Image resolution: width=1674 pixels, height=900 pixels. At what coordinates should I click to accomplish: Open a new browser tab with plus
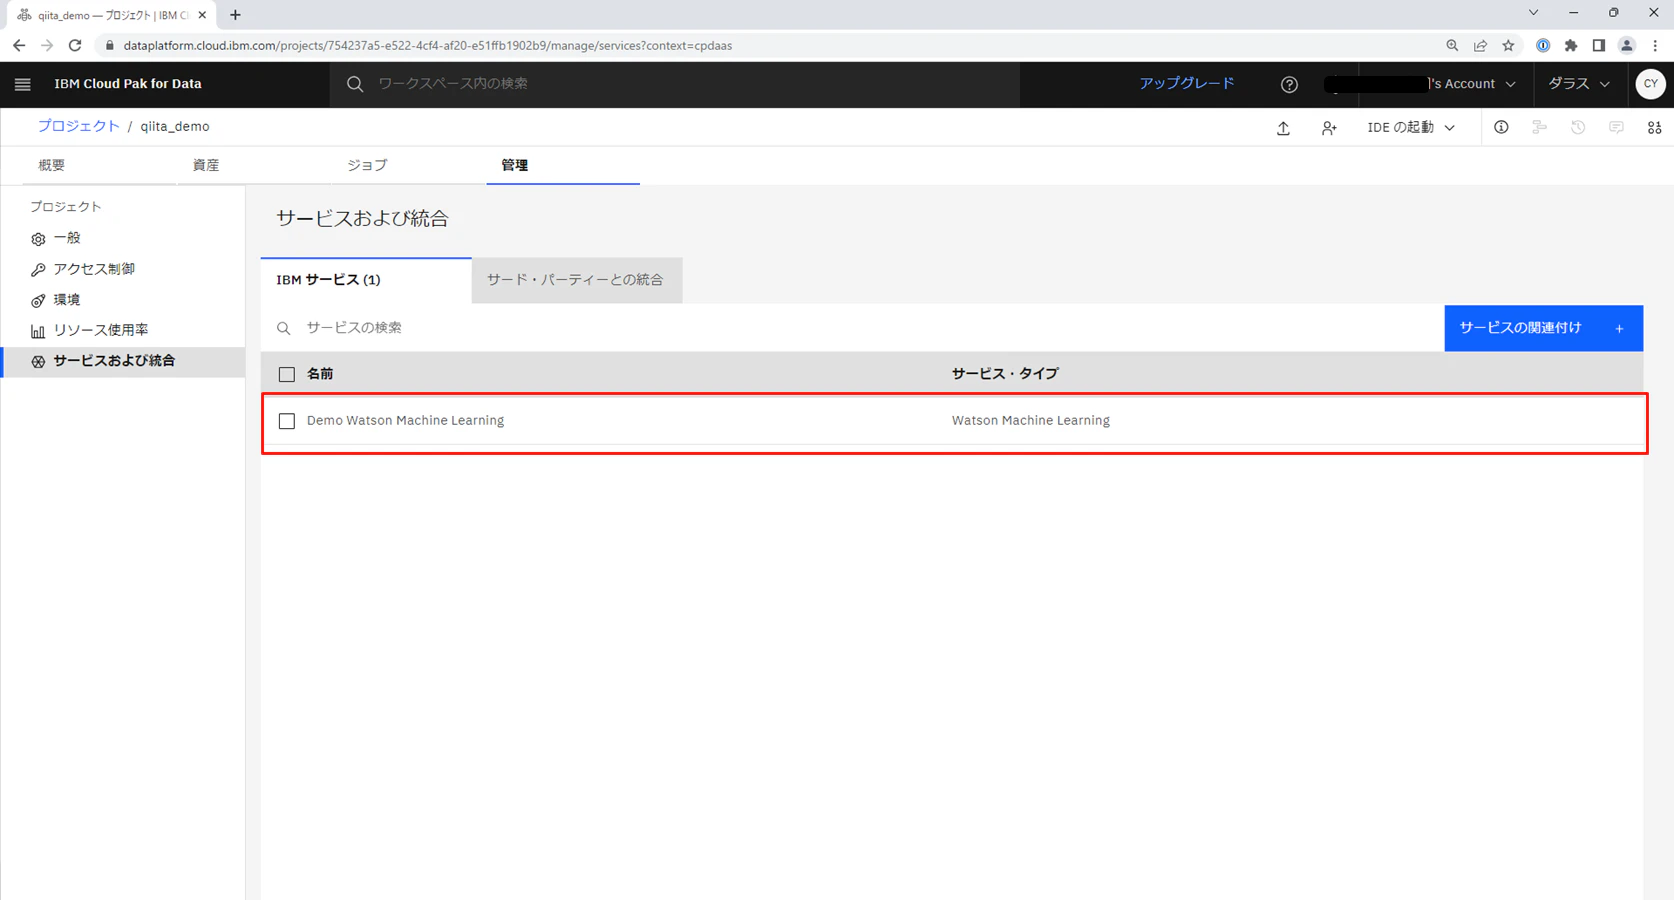pyautogui.click(x=235, y=15)
